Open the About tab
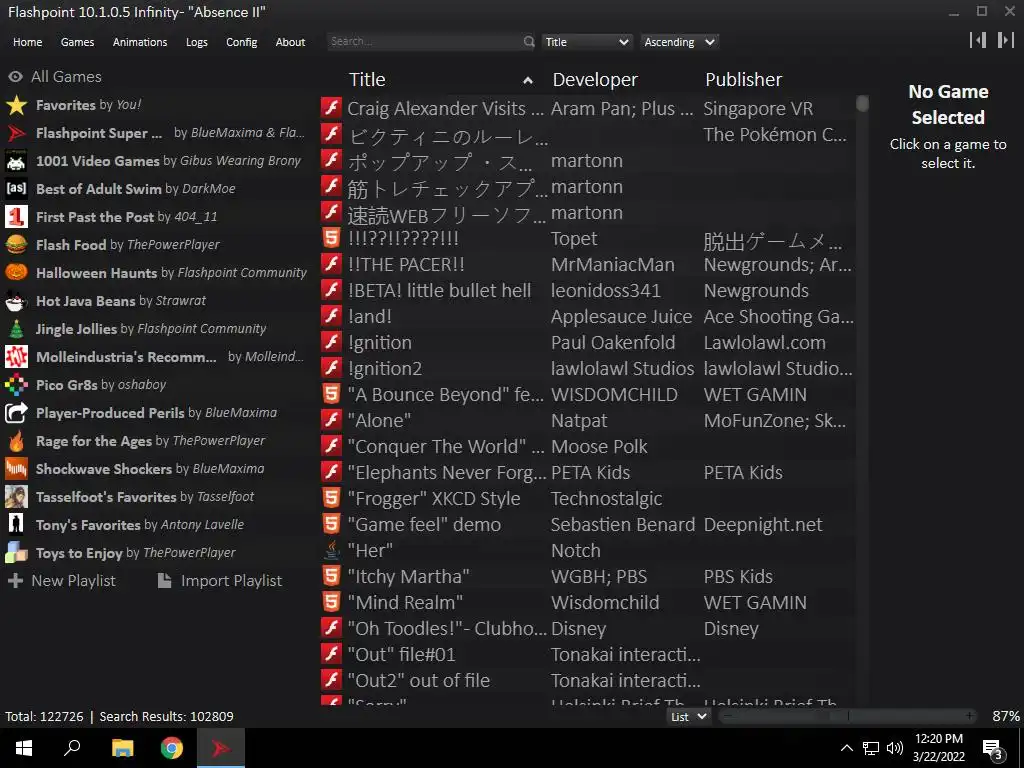This screenshot has height=768, width=1024. (290, 42)
